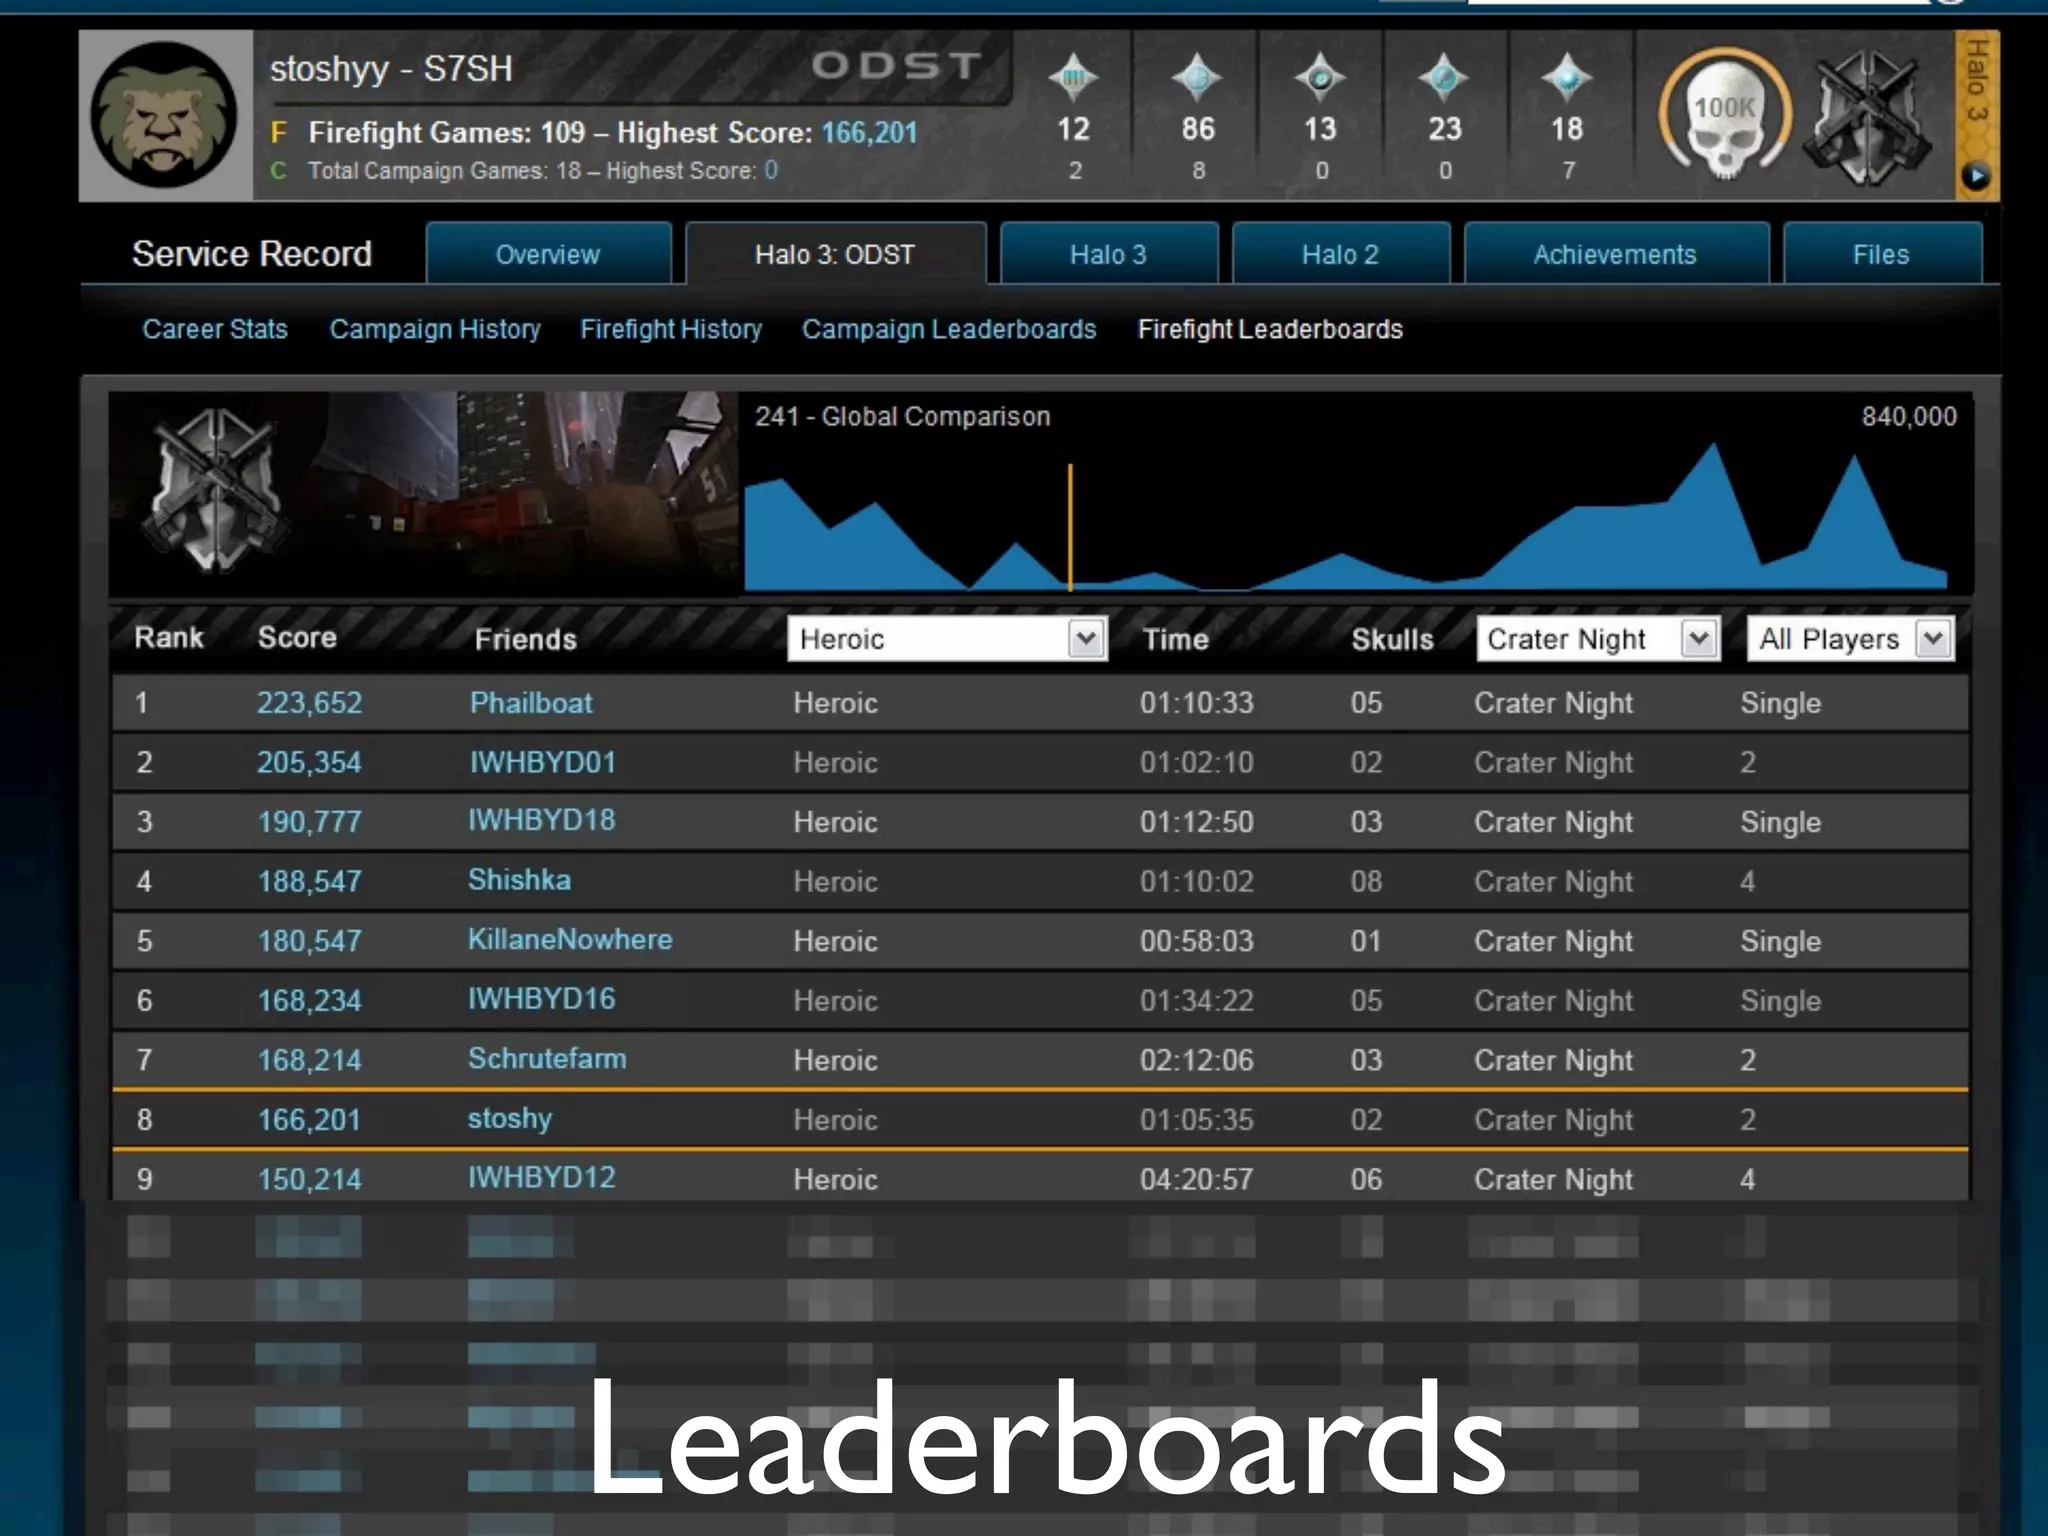
Task: Click score 168,214
Action: [x=309, y=1060]
